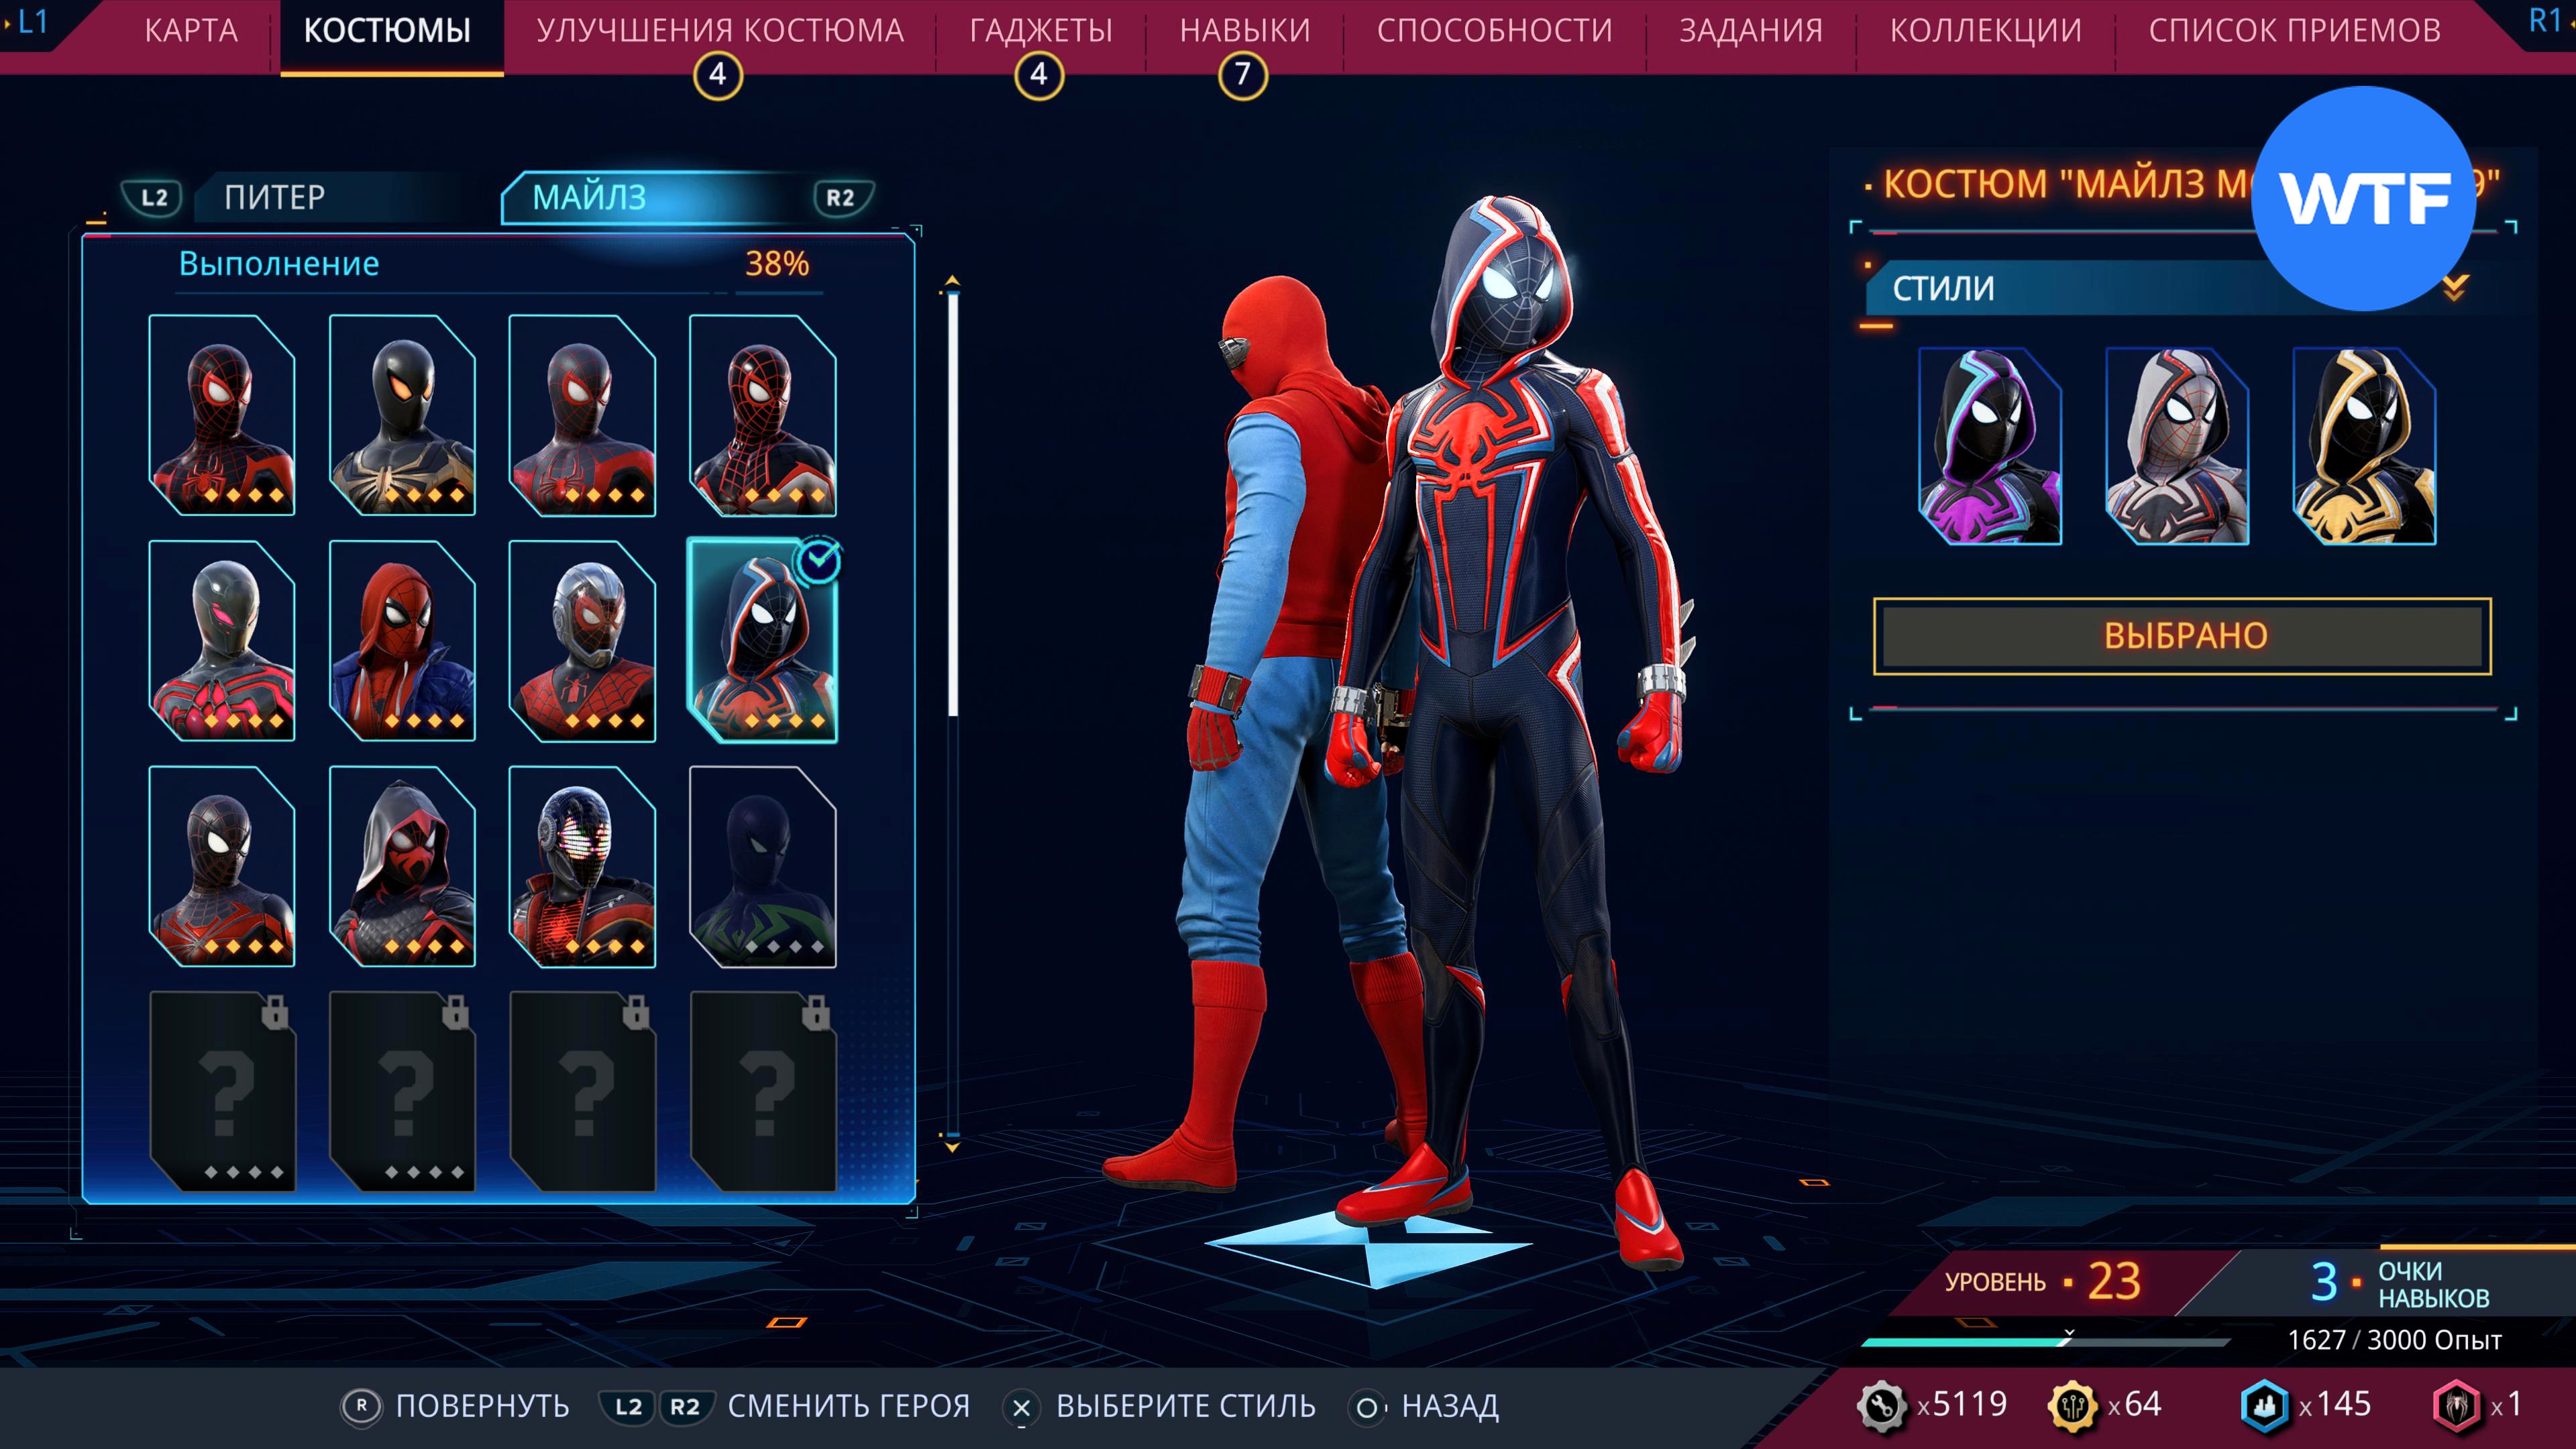Screen dimensions: 2576x1449
Task: Click the checkmark on the equipped suit
Action: click(x=819, y=562)
